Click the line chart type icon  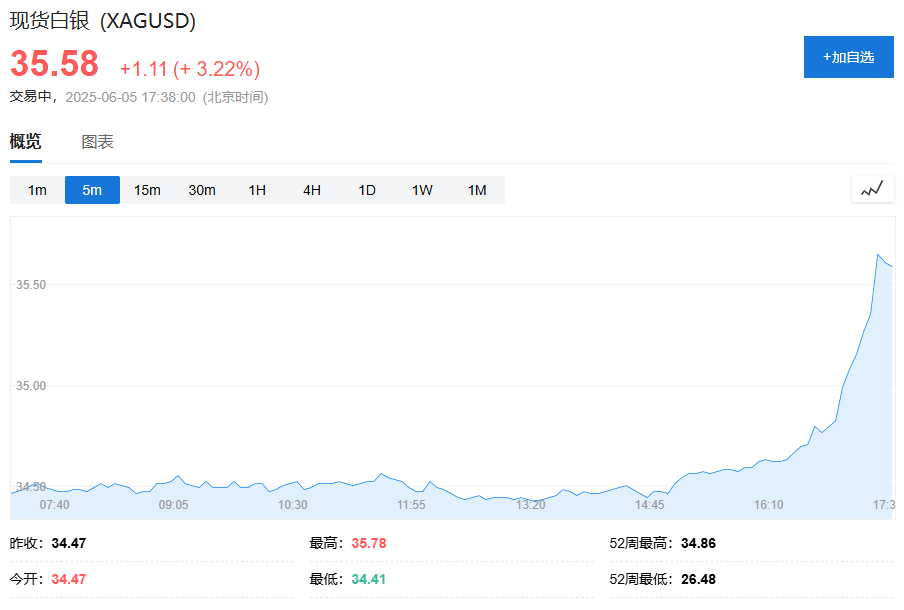point(872,190)
